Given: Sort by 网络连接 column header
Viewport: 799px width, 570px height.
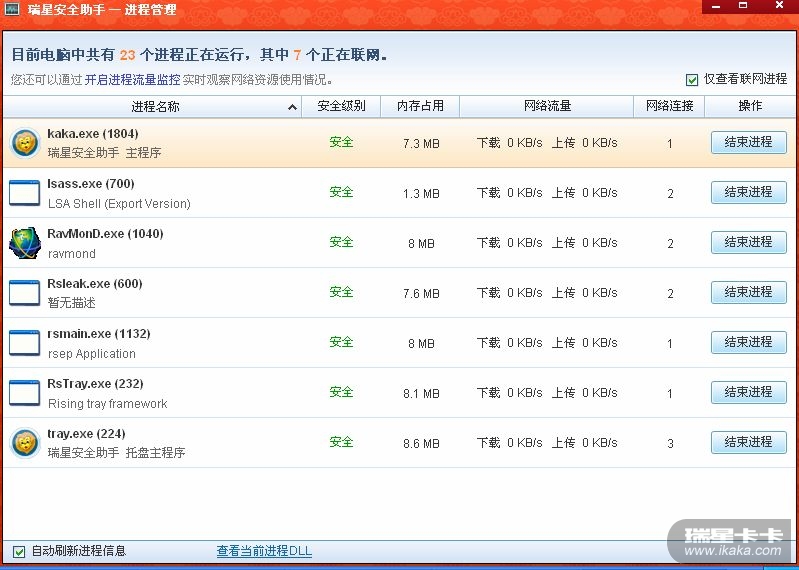Looking at the screenshot, I should pos(669,106).
